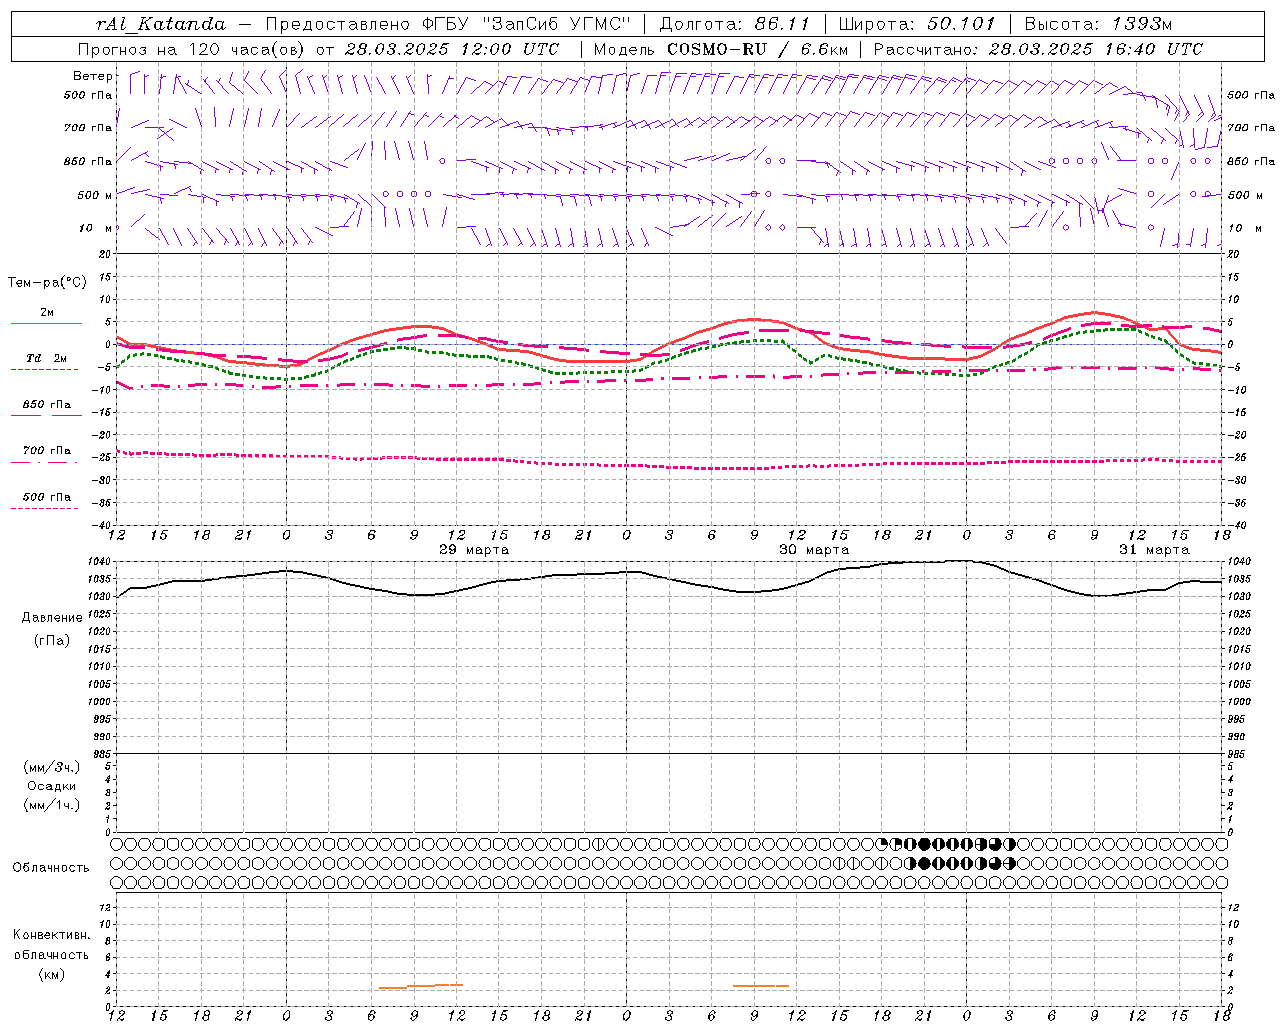Image resolution: width=1280 pixels, height=1024 pixels.
Task: Click the (км) unit label
Action: (51, 974)
